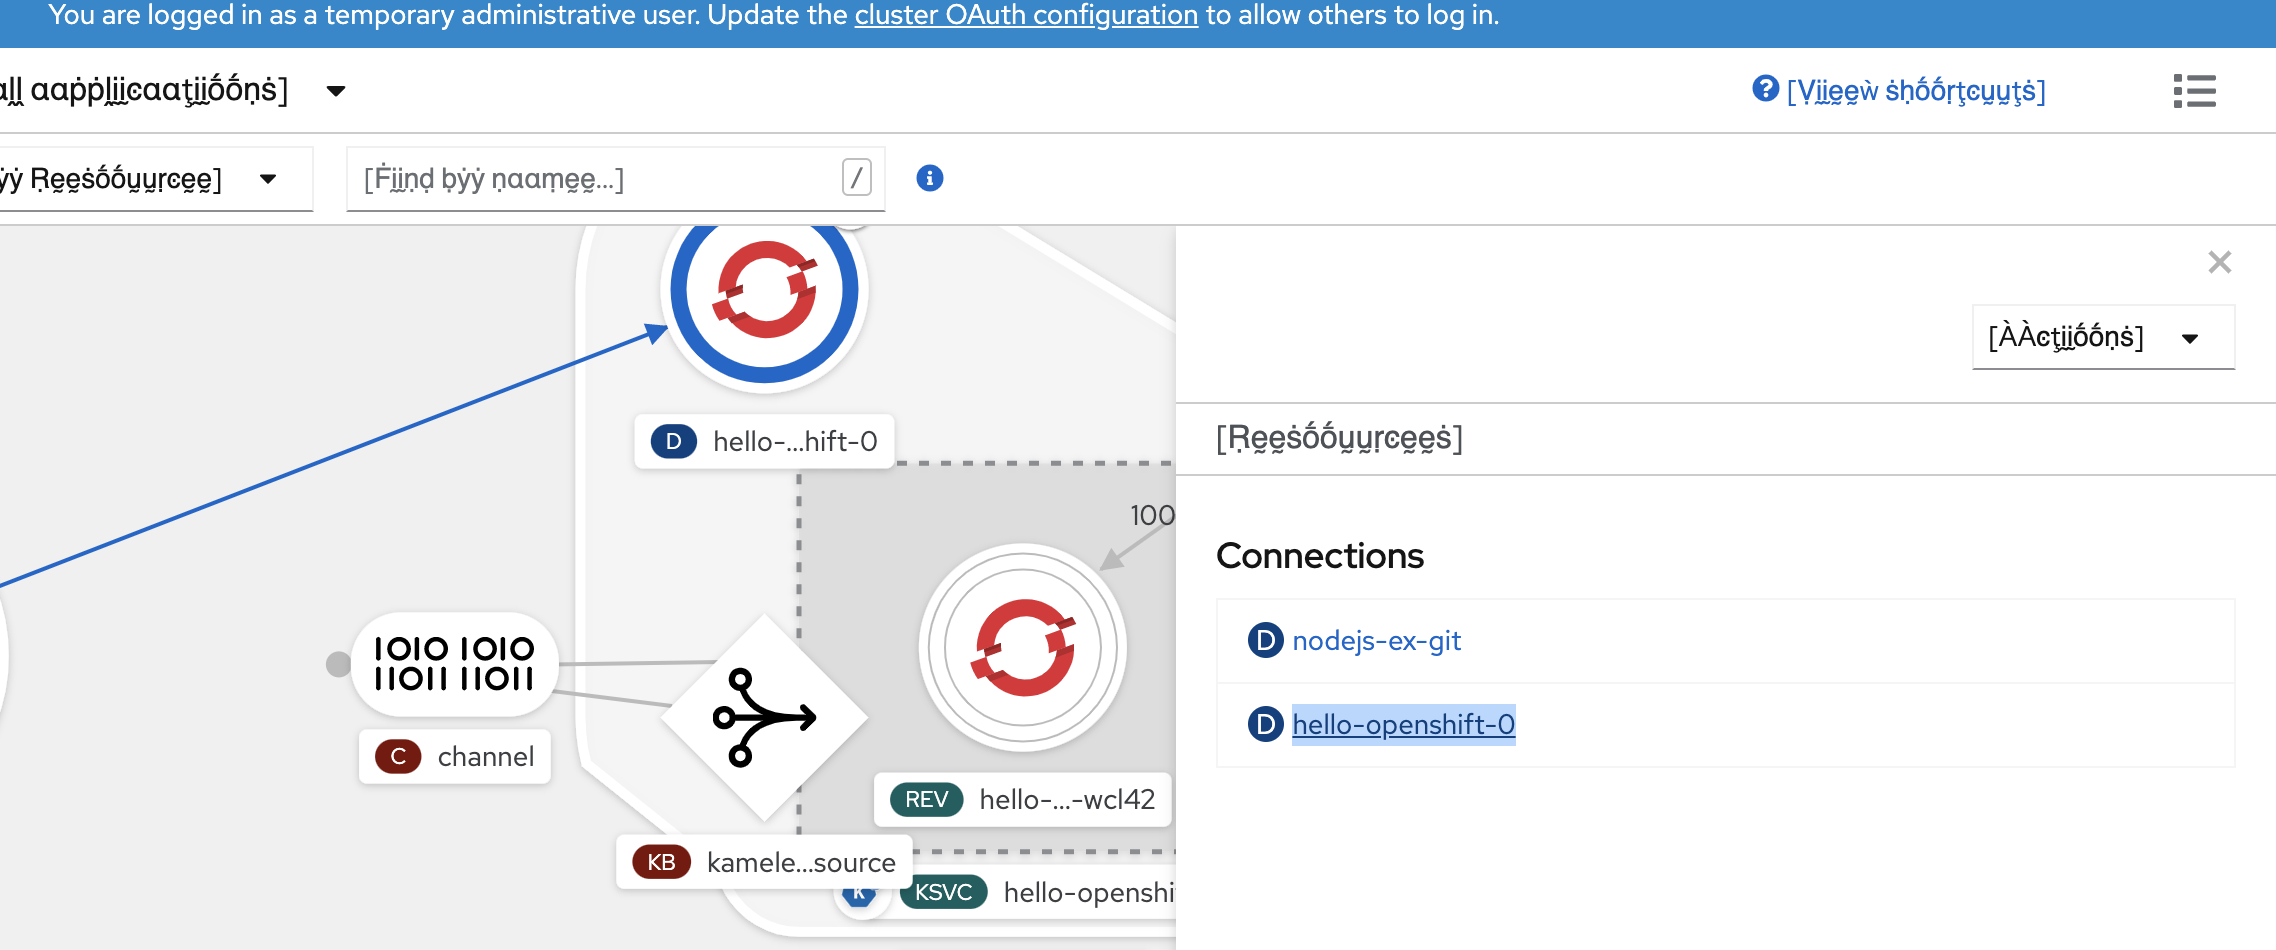Click the help question mark icon
This screenshot has height=950, width=2276.
(1765, 89)
